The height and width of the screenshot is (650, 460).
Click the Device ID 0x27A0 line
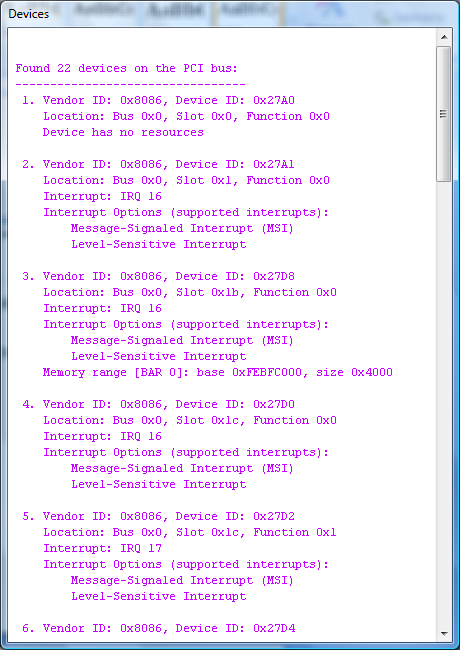click(158, 100)
